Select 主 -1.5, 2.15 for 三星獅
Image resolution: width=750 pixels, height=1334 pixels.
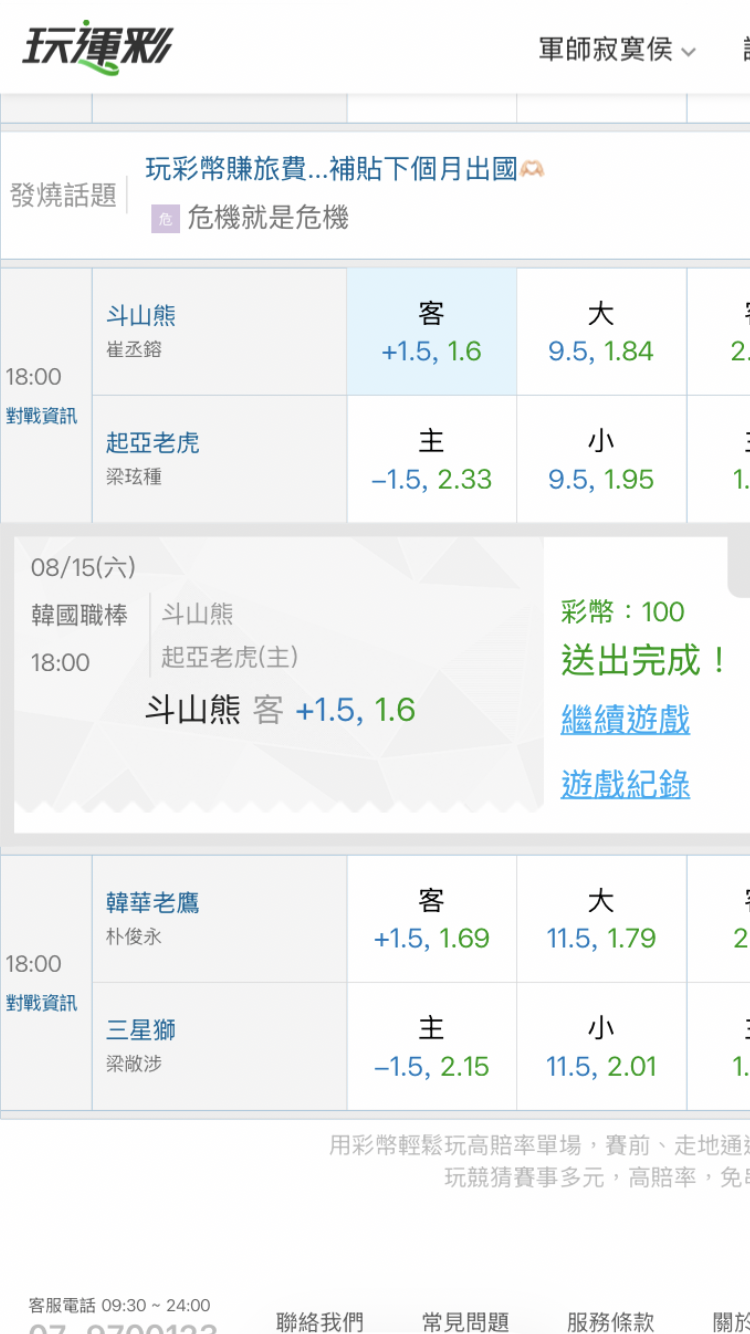(432, 1046)
